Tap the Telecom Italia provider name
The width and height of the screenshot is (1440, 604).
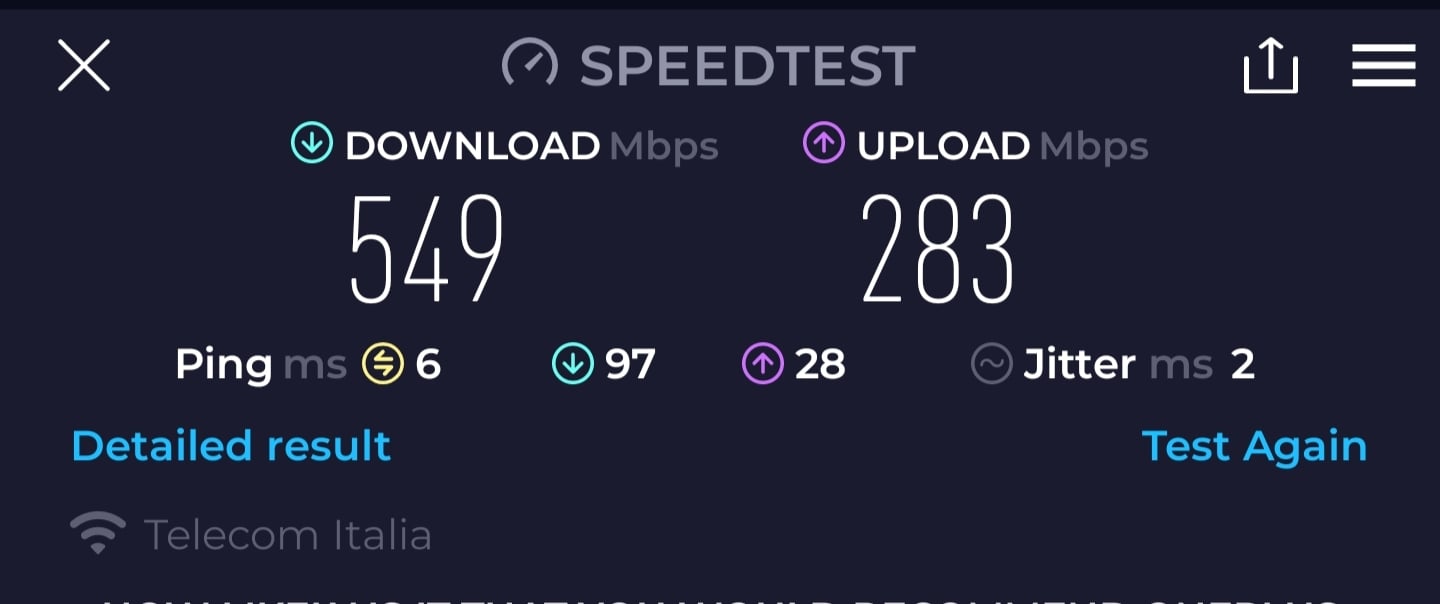point(288,535)
